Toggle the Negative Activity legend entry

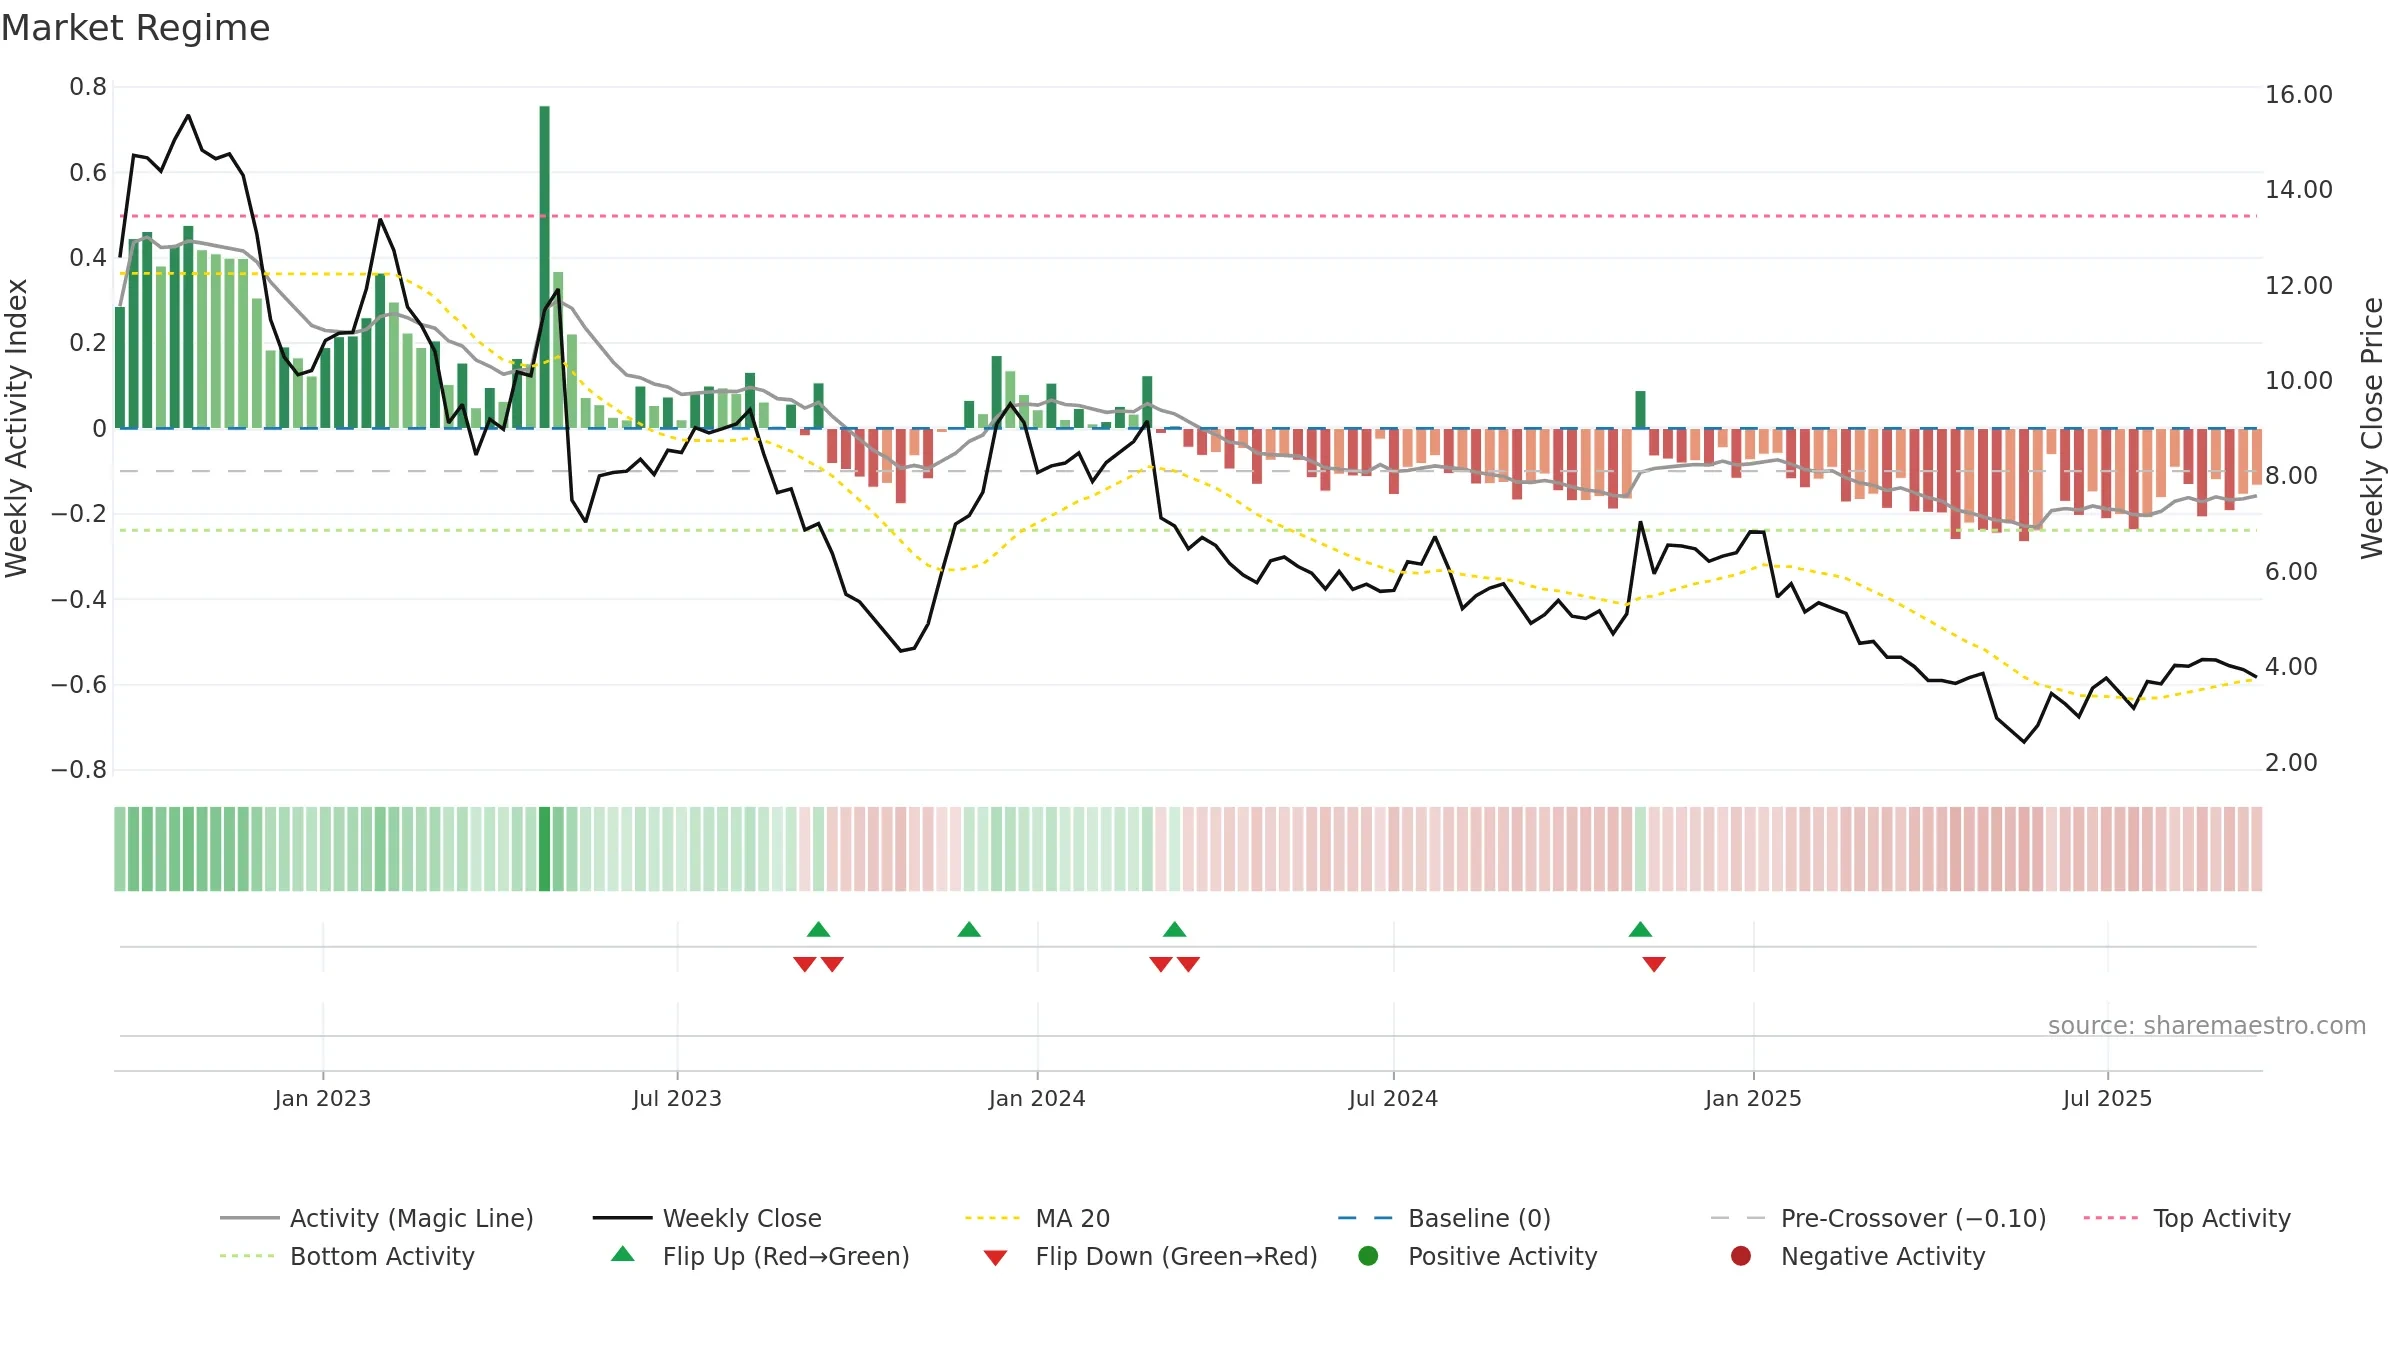(x=1857, y=1256)
